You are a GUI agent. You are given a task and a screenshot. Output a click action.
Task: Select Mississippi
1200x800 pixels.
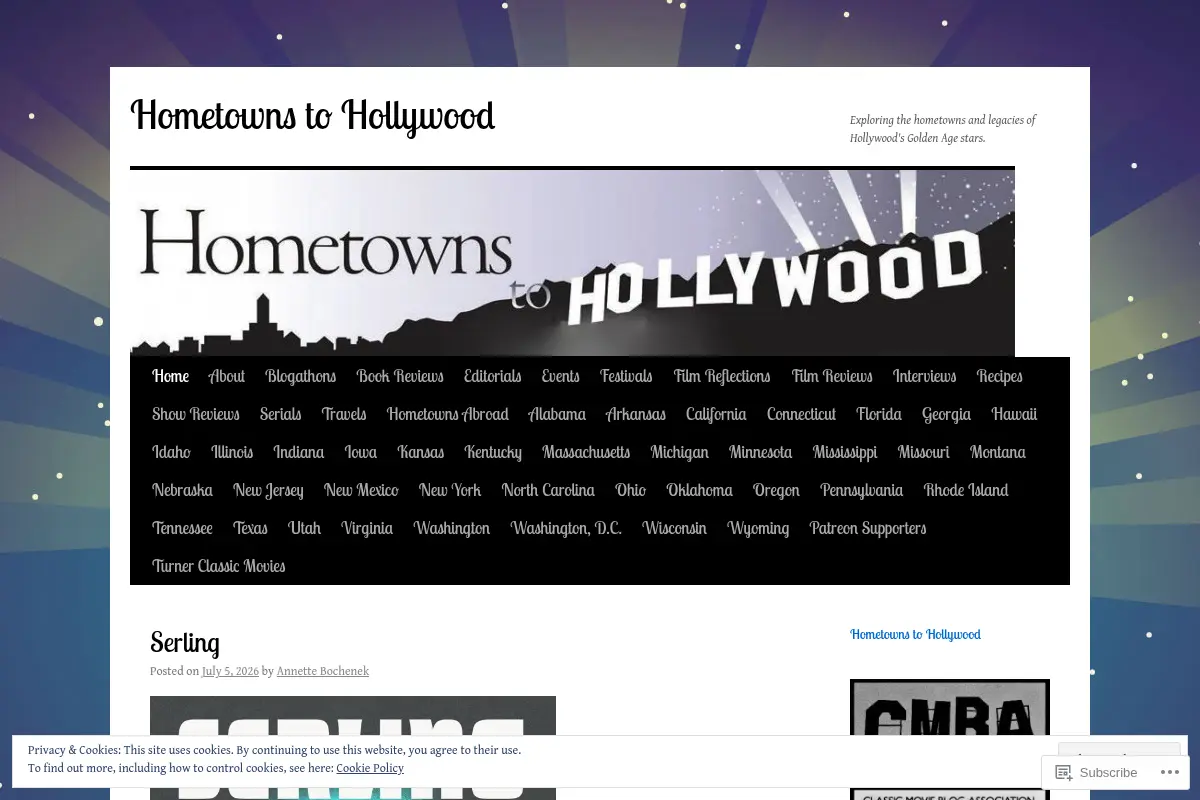coord(845,452)
